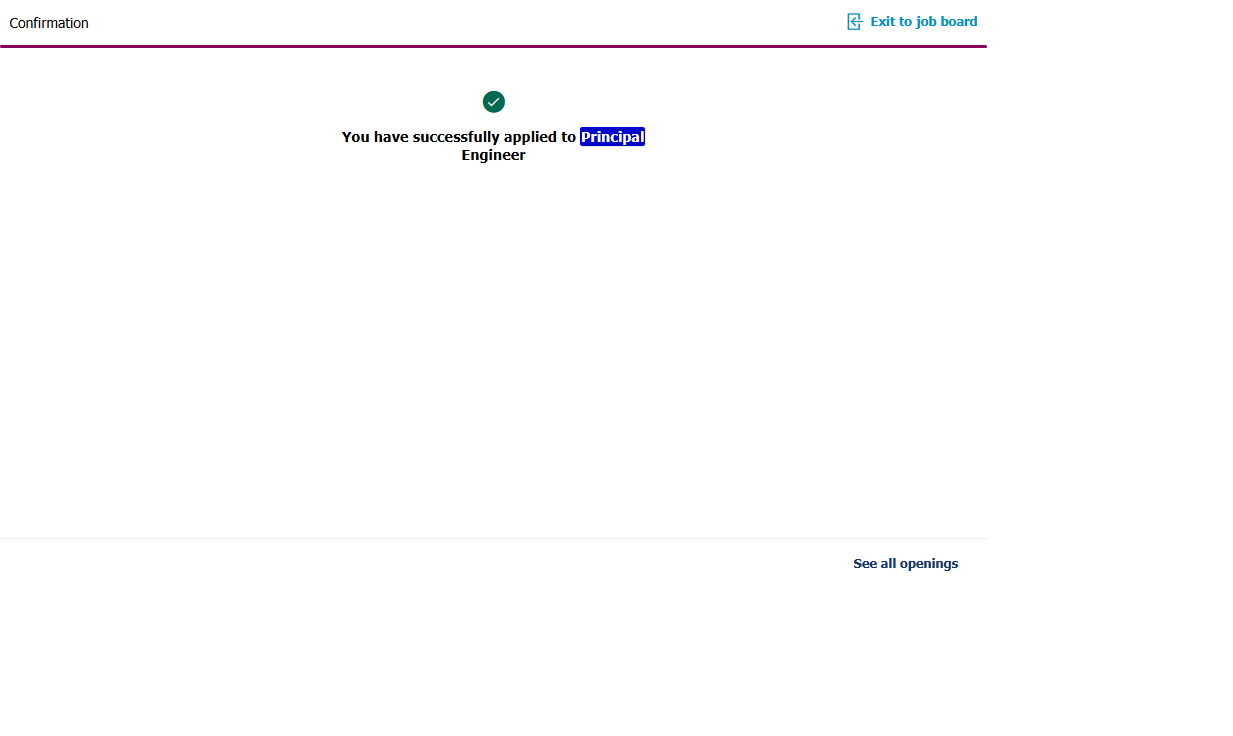The height and width of the screenshot is (736, 1233).
Task: Click the word "You" starting the message
Action: [355, 137]
